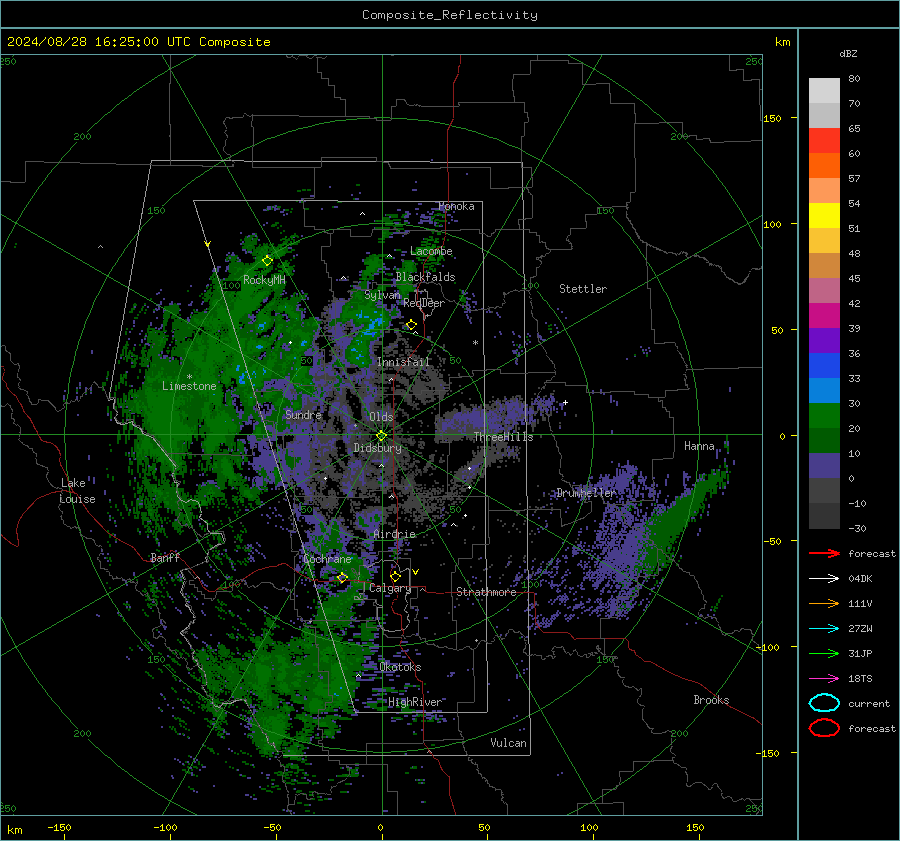Select yellow diamond at radar center near Didsbury

[x=382, y=436]
